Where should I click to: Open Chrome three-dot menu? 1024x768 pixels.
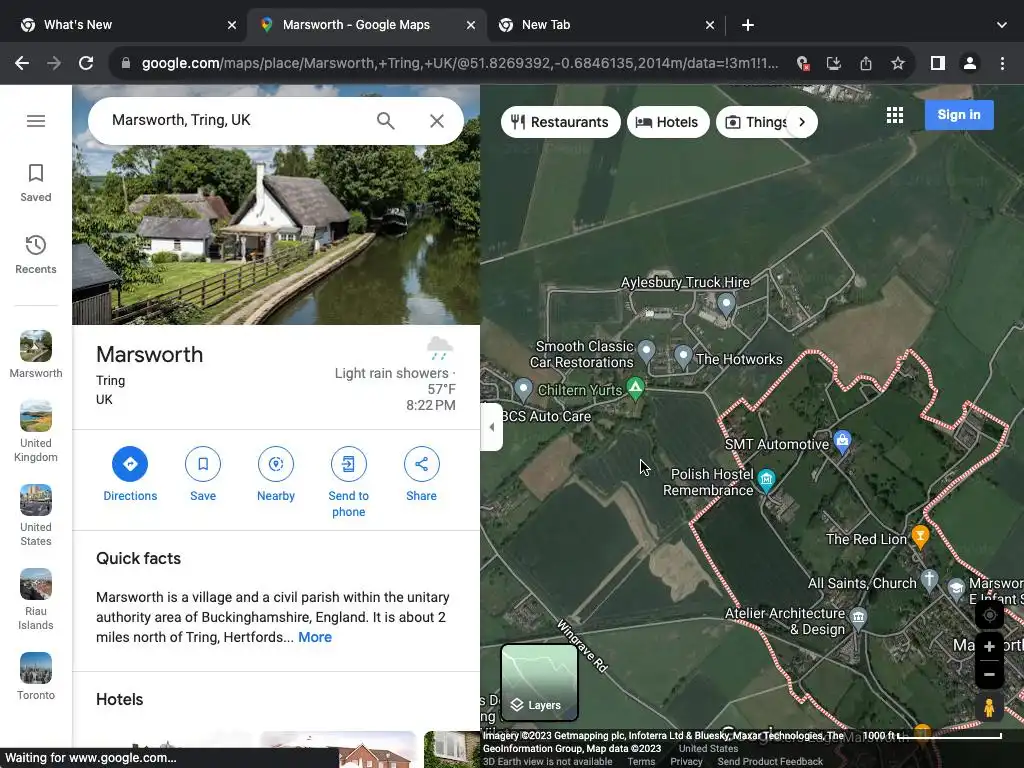(1002, 63)
